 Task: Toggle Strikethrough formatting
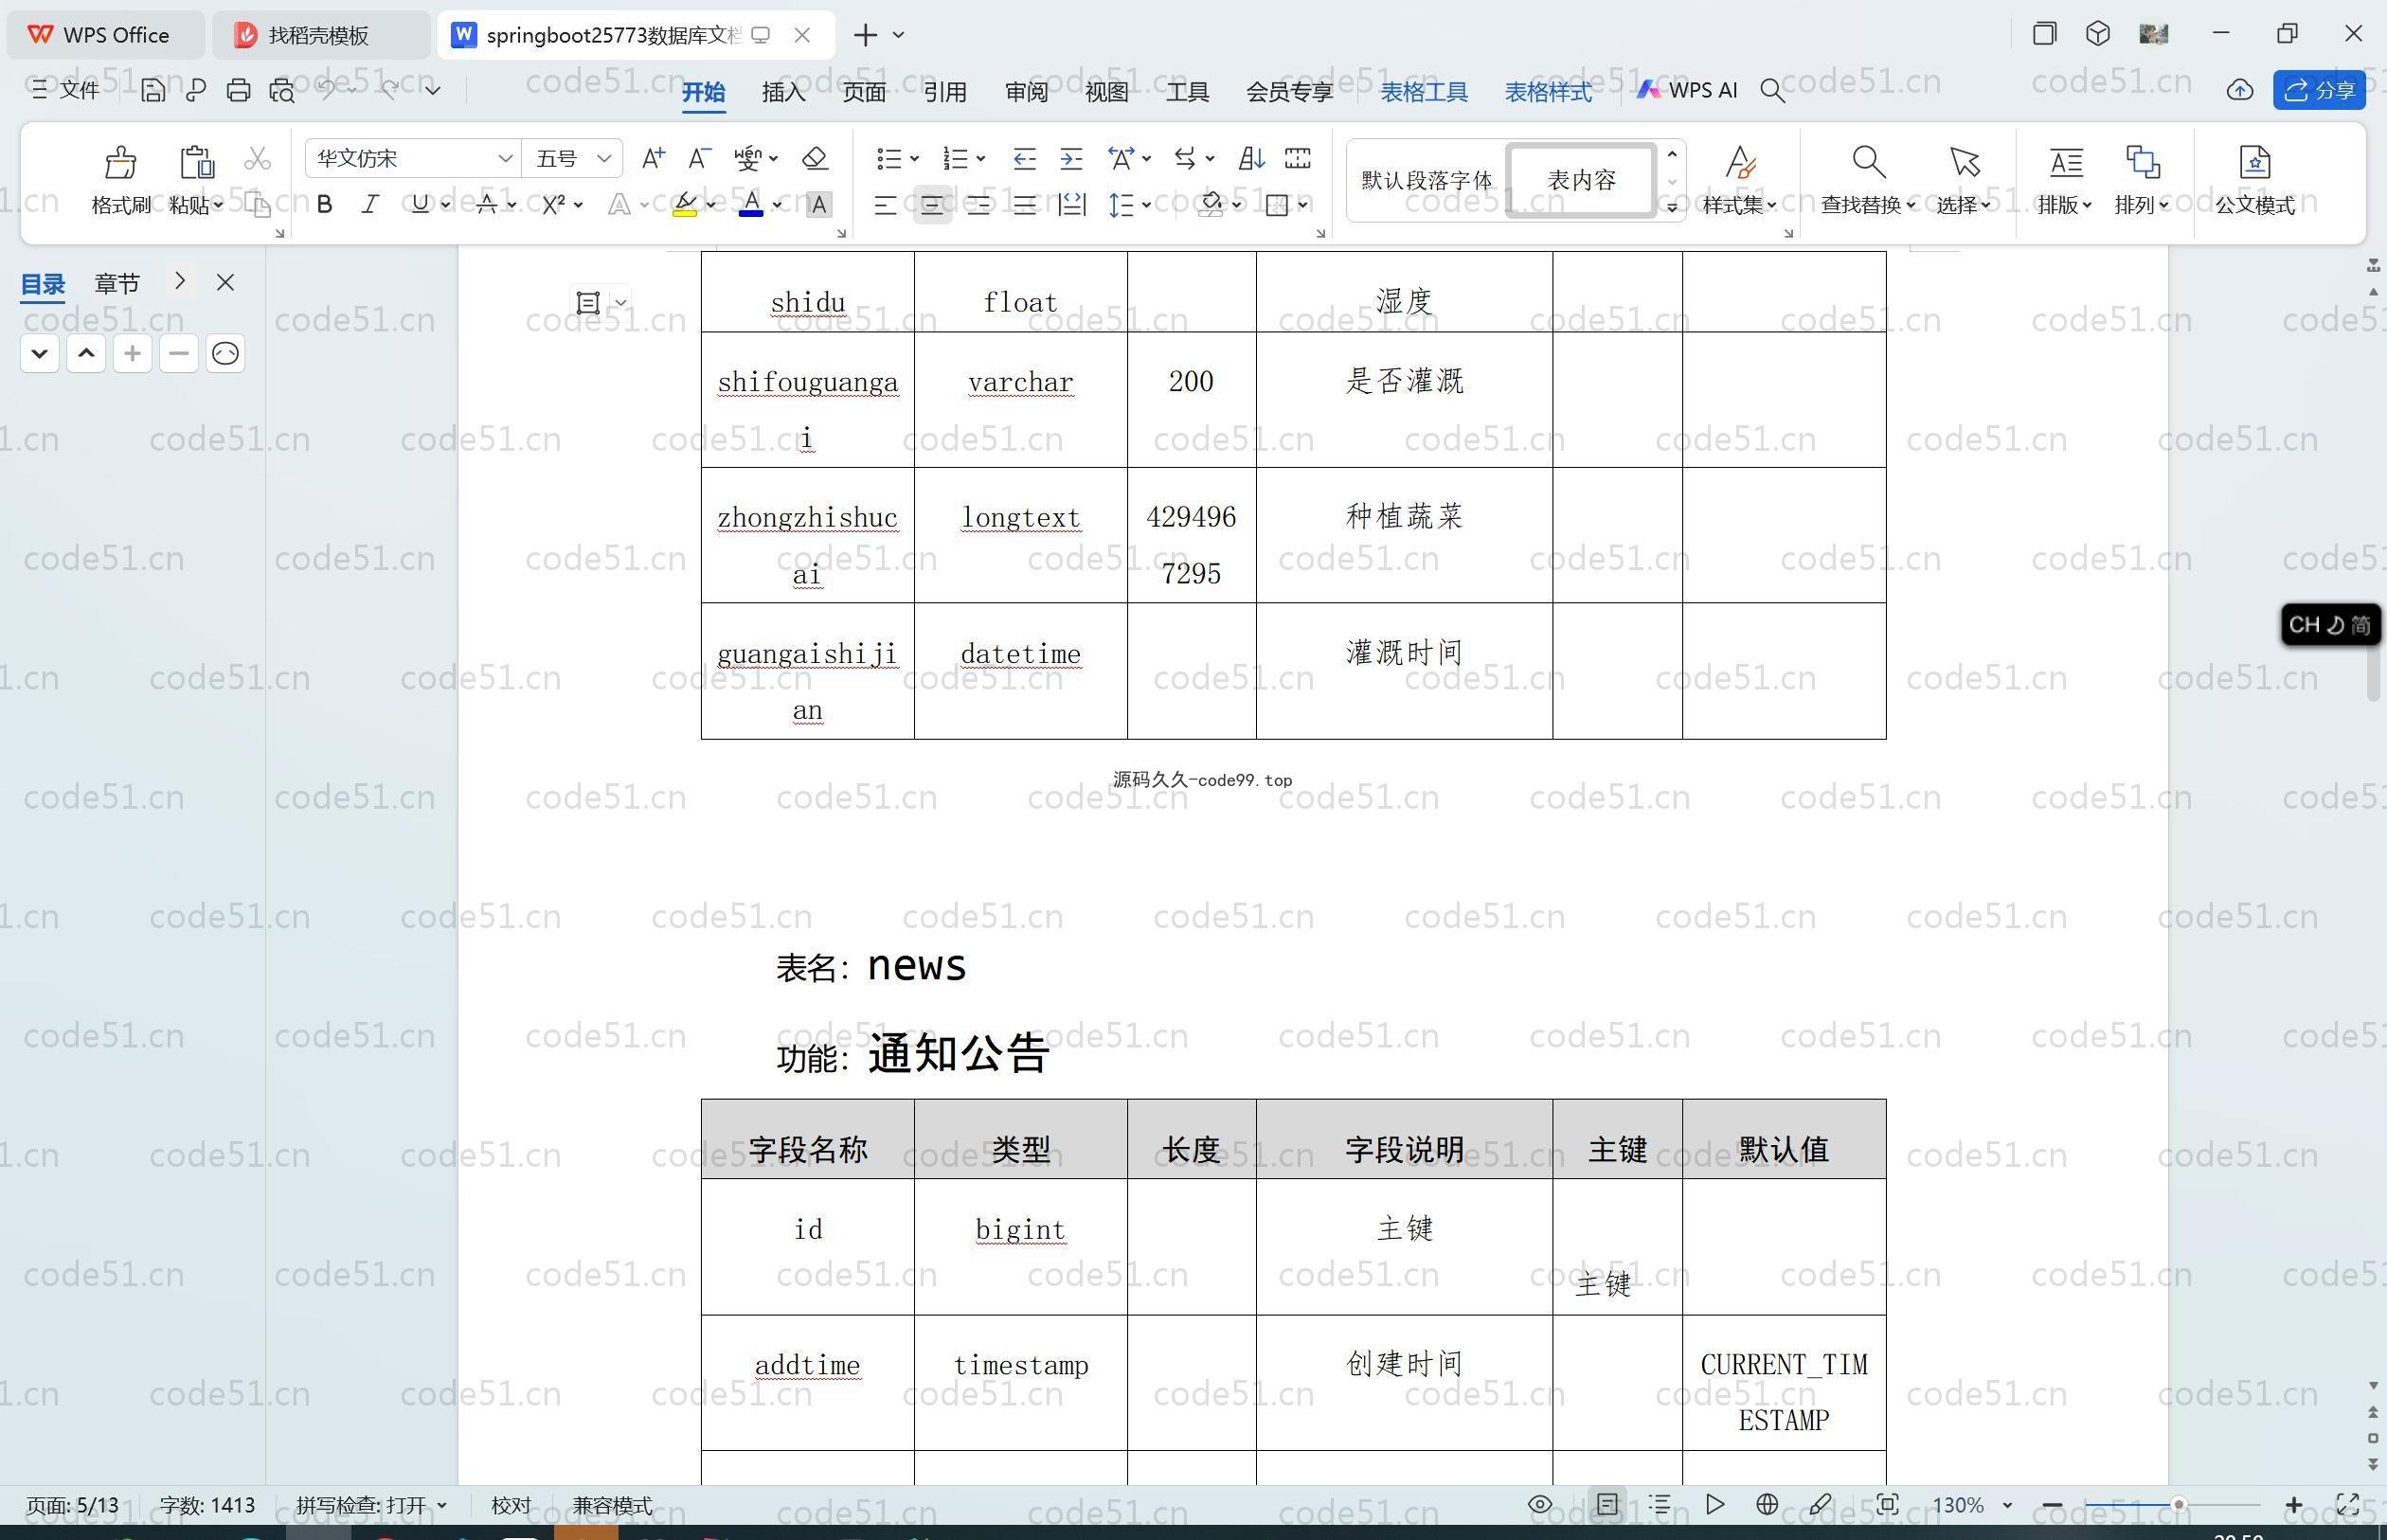tap(486, 205)
